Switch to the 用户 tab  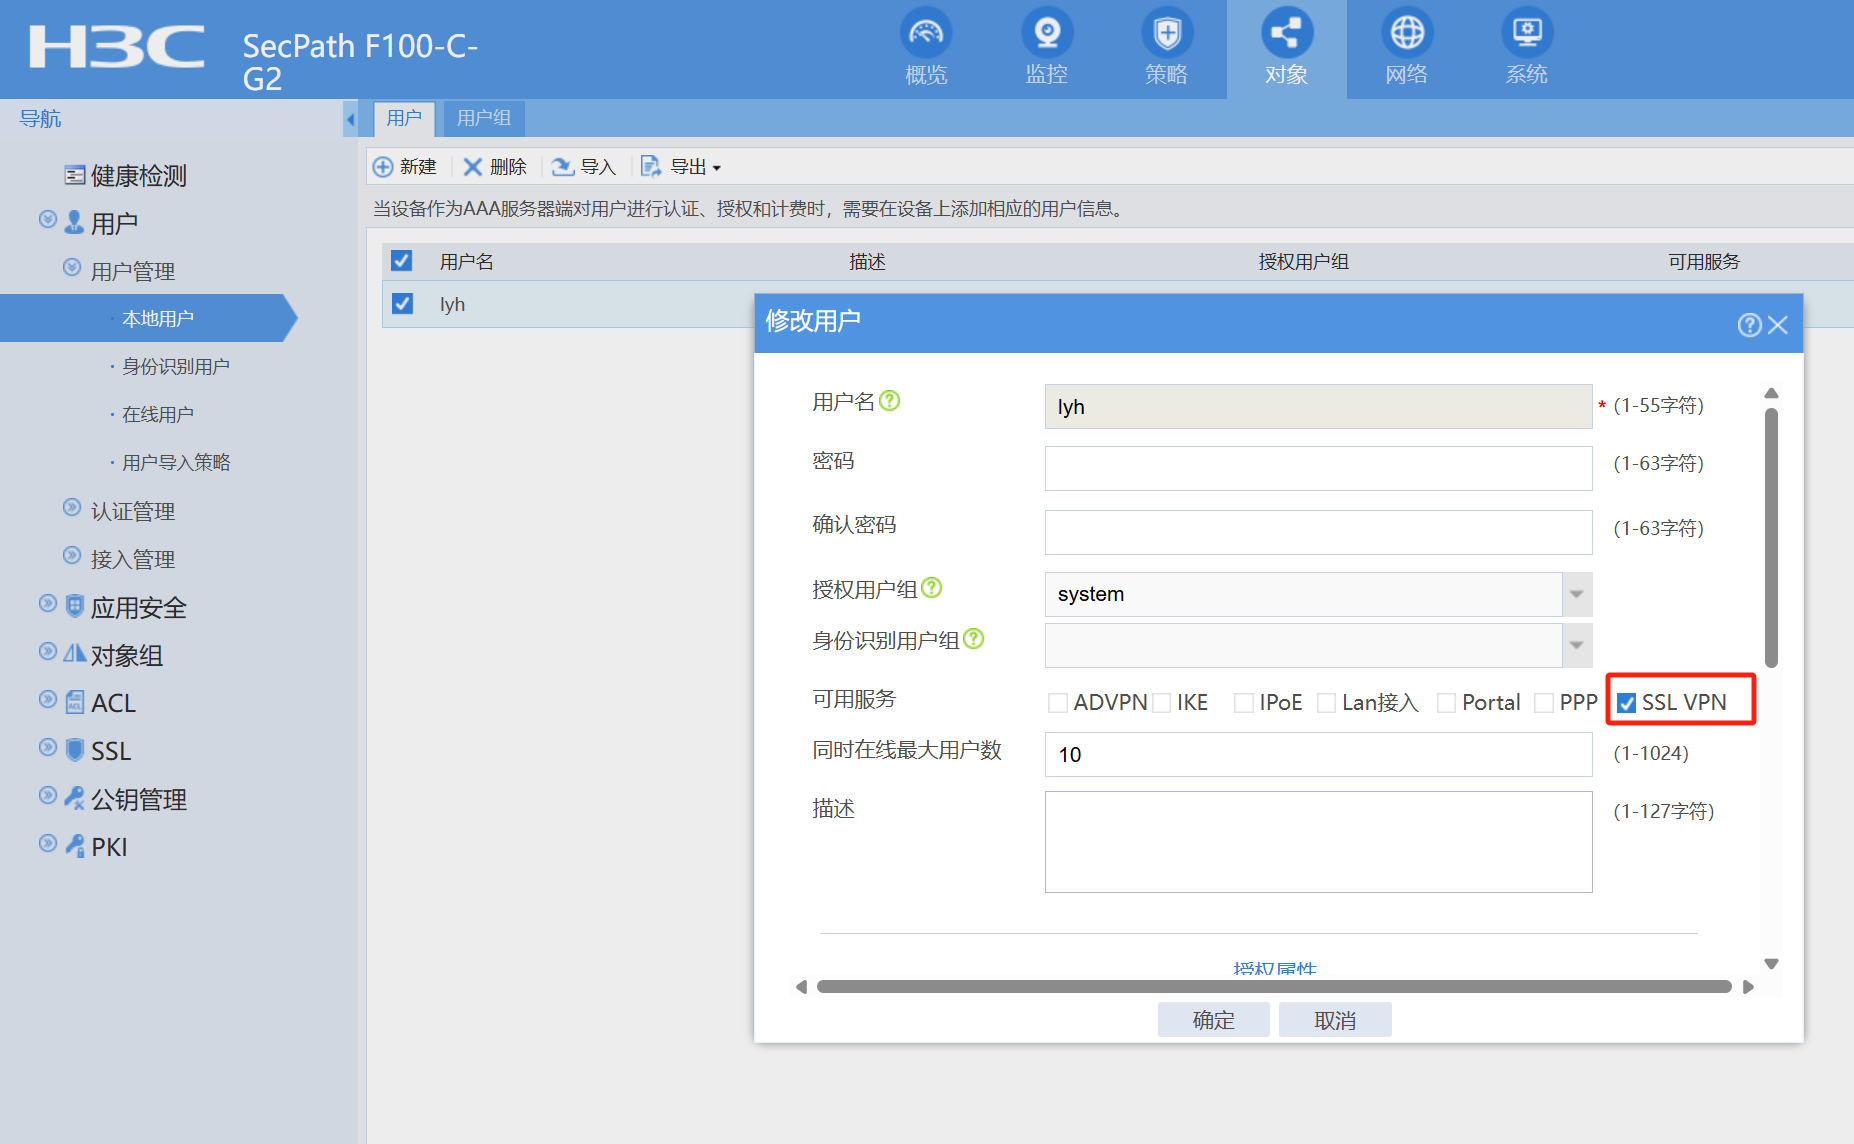click(404, 118)
